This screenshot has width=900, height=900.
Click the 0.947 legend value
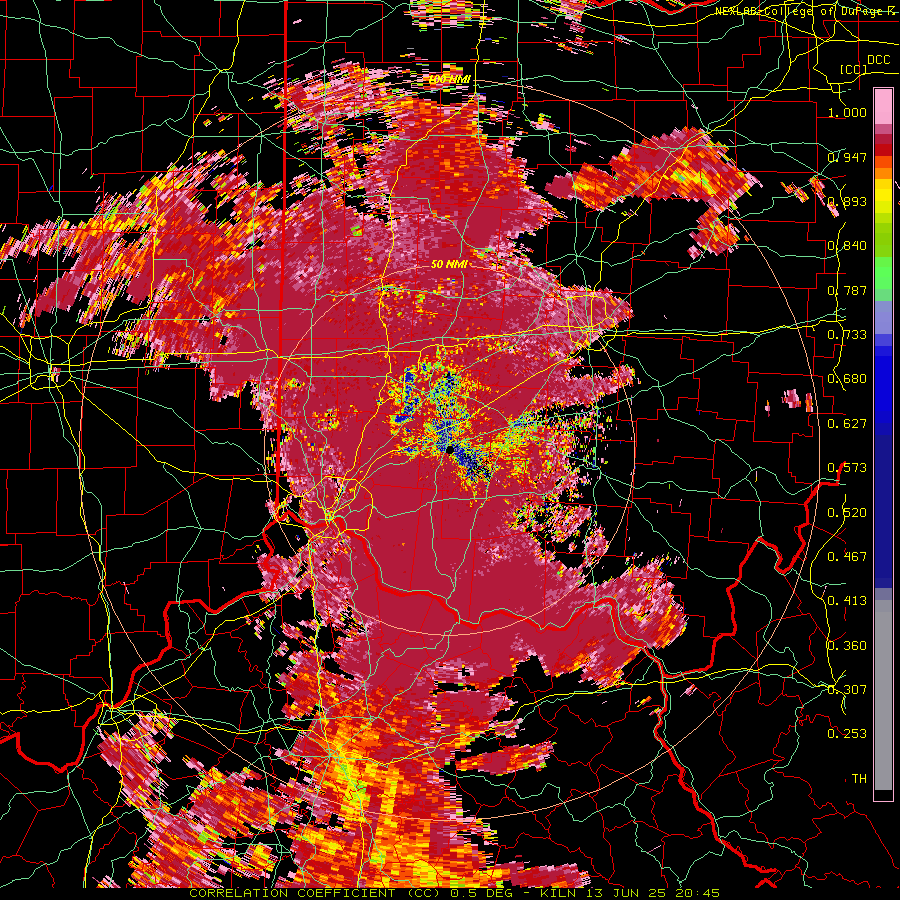847,157
